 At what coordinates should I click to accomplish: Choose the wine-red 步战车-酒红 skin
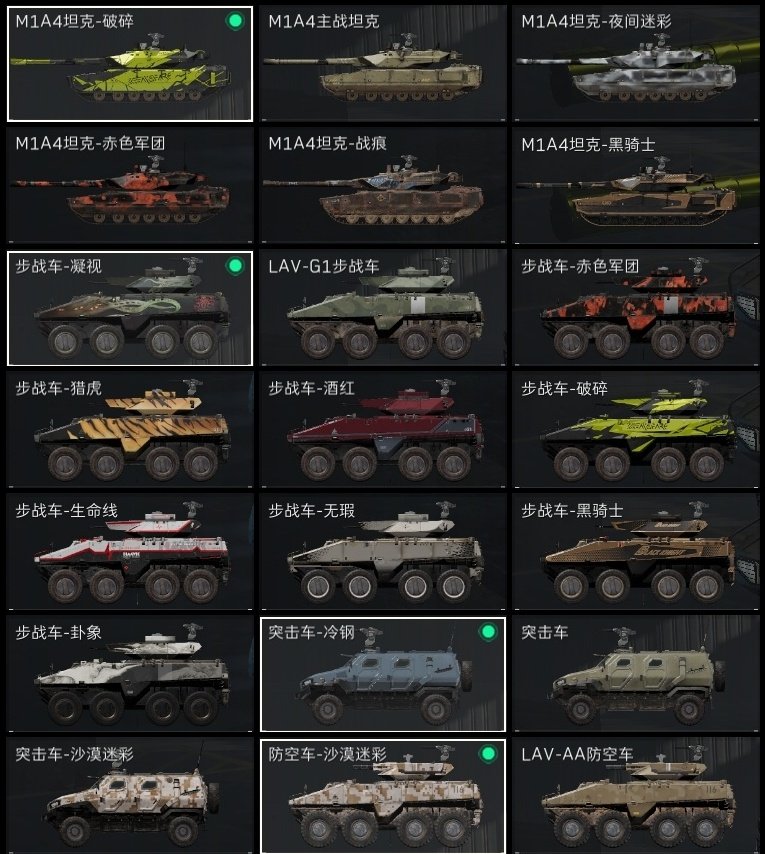(x=383, y=430)
